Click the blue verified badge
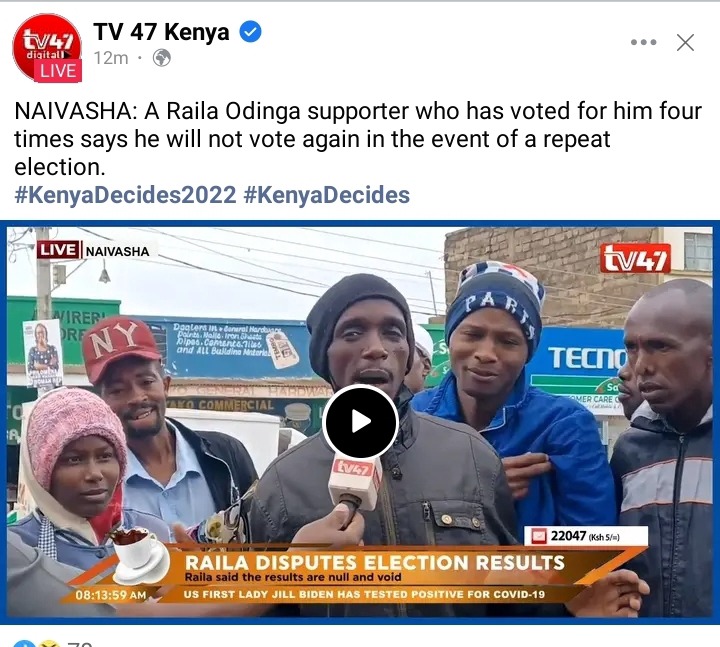 coord(251,32)
